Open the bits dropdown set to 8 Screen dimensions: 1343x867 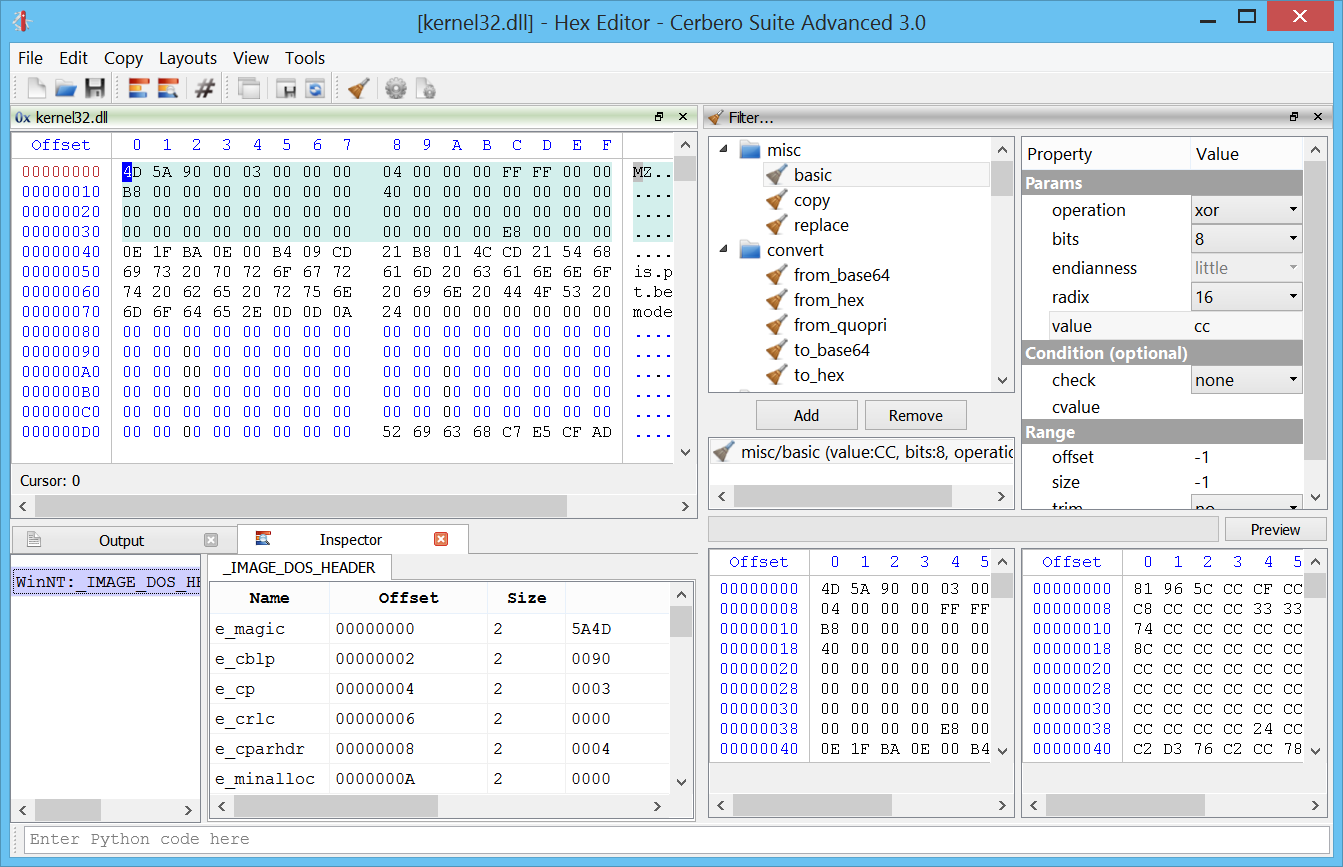pyautogui.click(x=1246, y=239)
